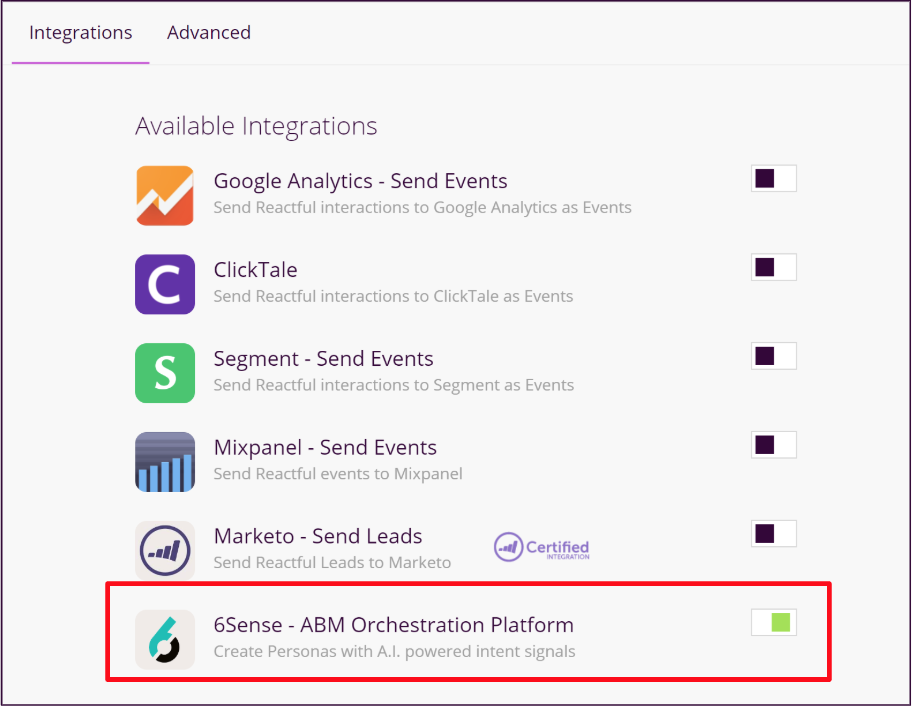Click the Marketo Certified Integration badge
This screenshot has width=912, height=706.
click(542, 547)
